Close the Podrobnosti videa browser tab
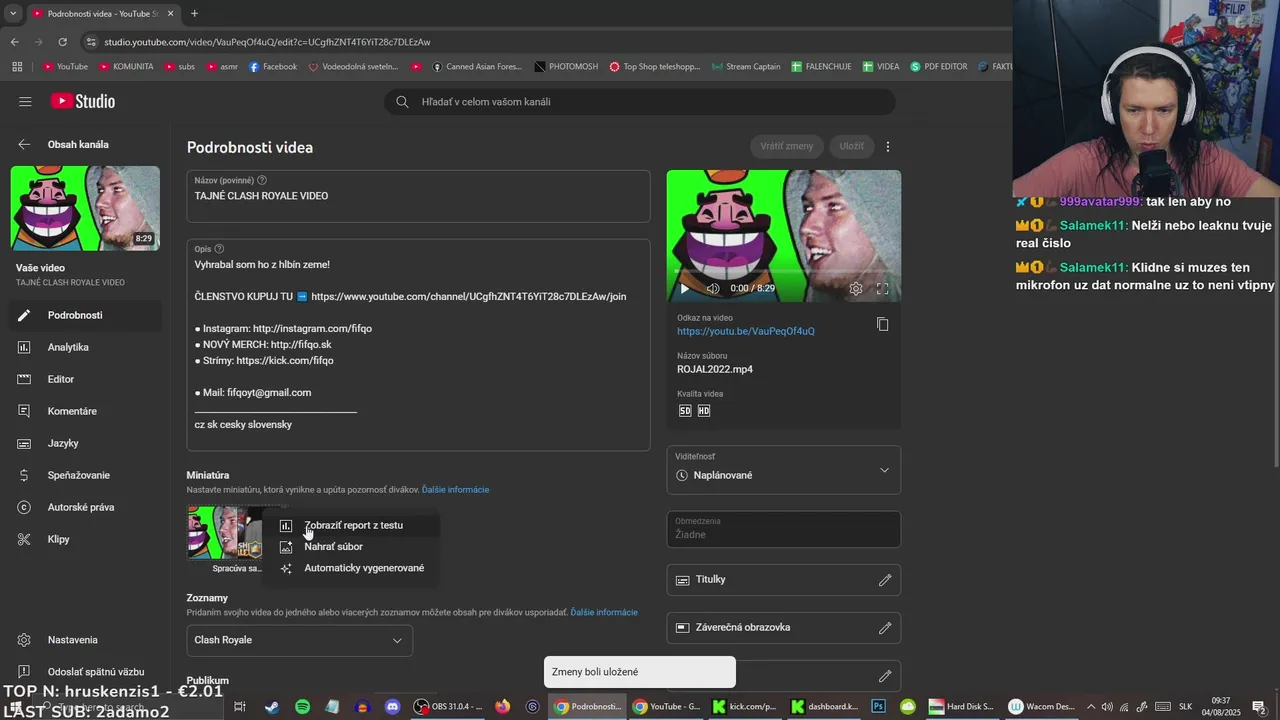The image size is (1280, 720). tap(170, 14)
